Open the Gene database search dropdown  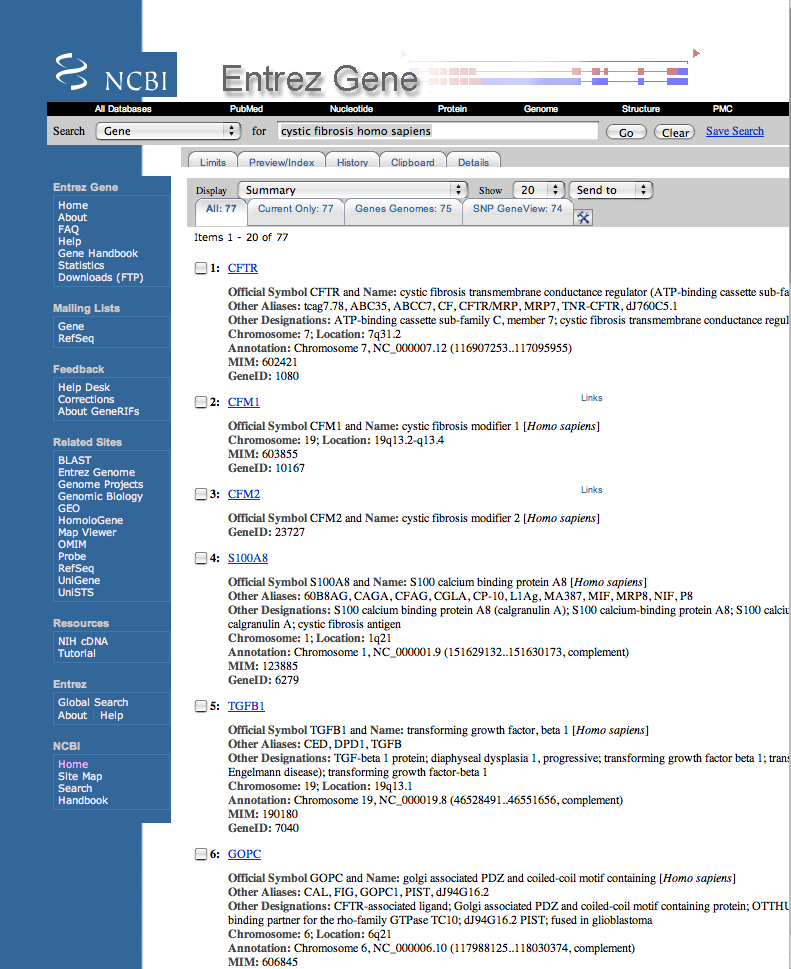pyautogui.click(x=168, y=131)
